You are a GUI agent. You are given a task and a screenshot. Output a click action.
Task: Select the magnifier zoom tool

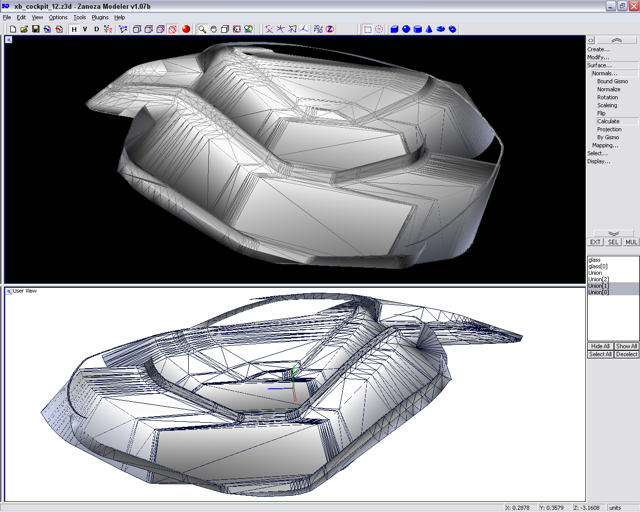[x=202, y=29]
